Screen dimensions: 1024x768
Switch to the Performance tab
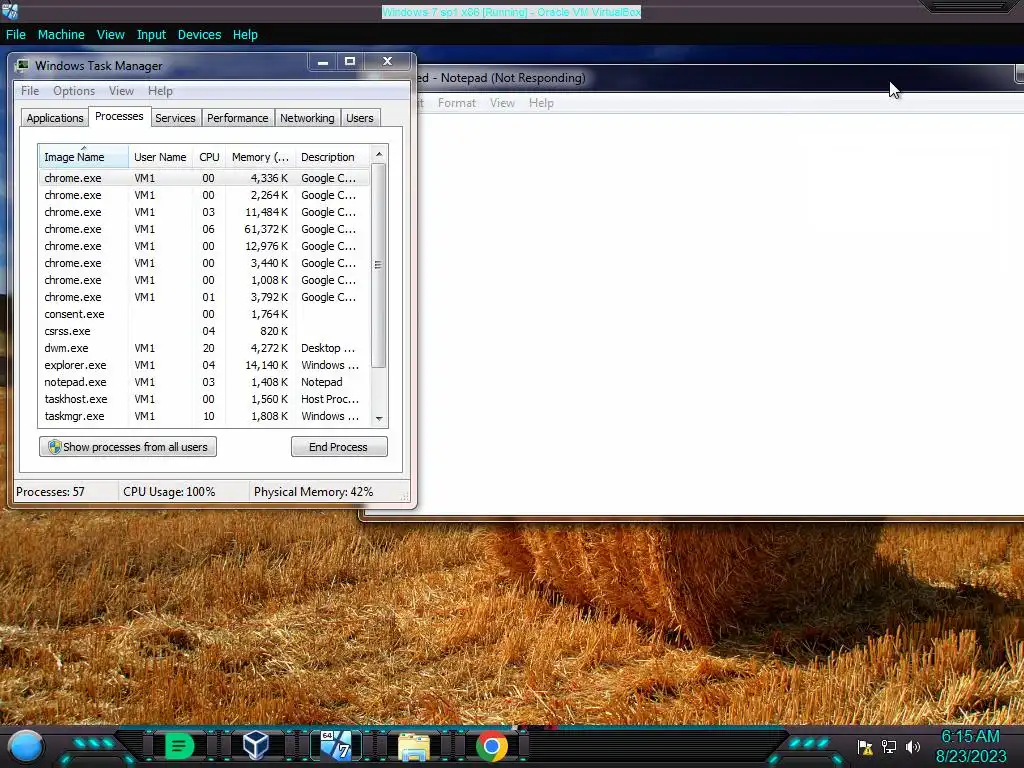tap(238, 118)
